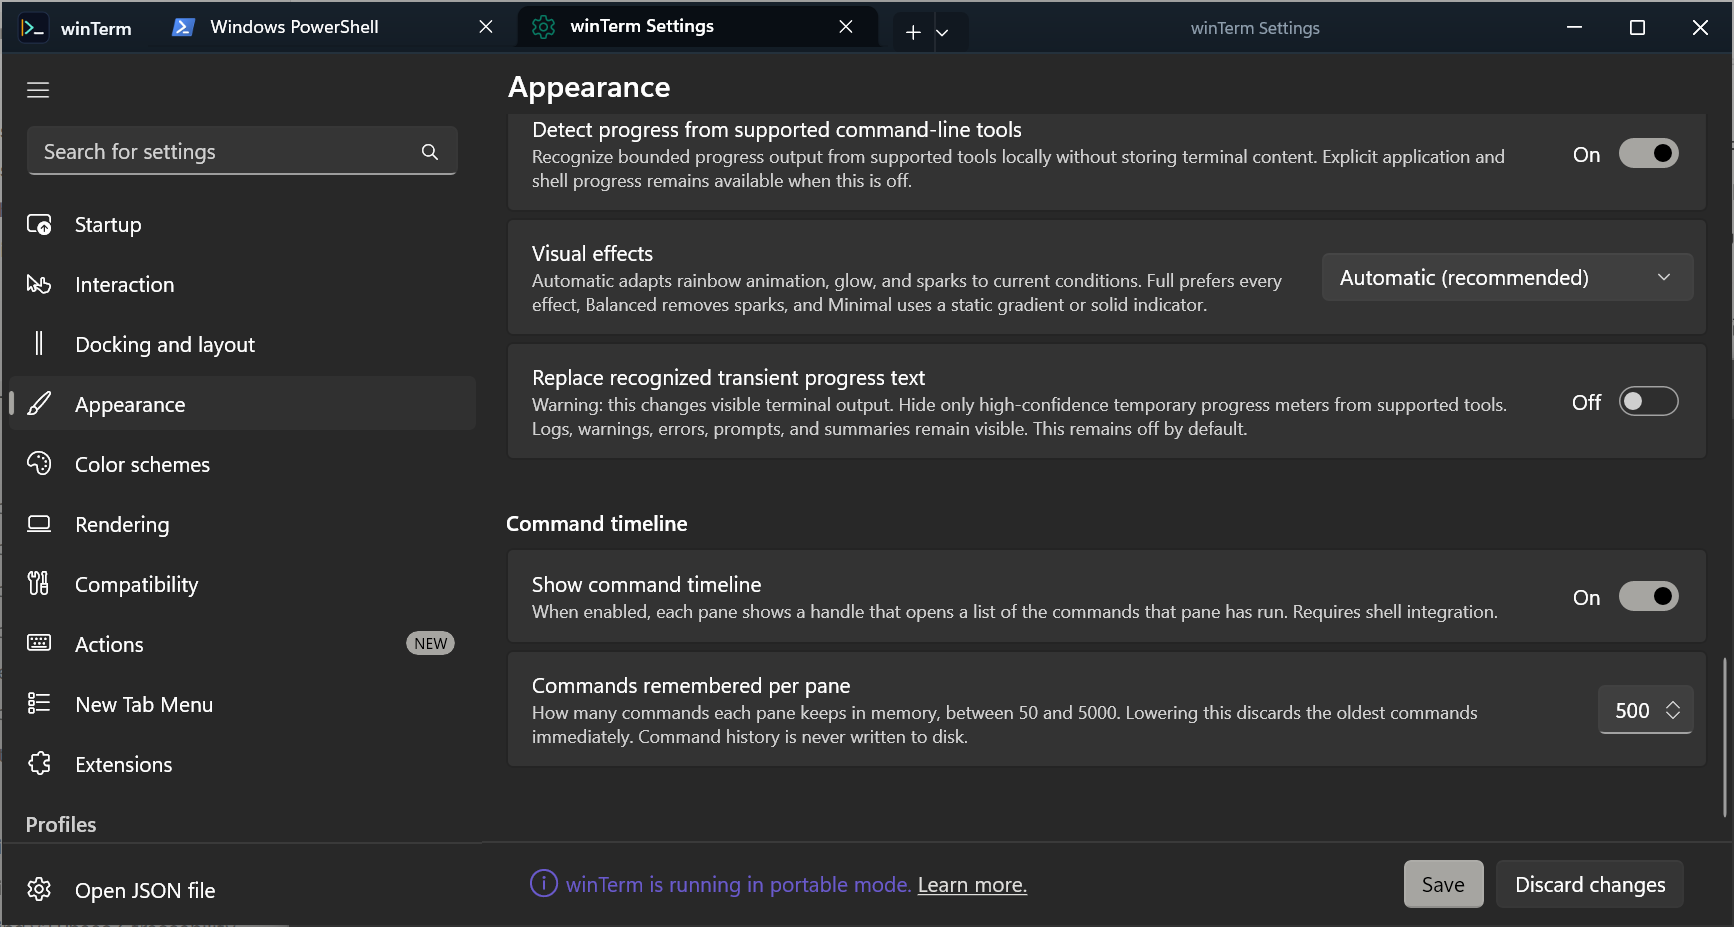The width and height of the screenshot is (1734, 927).
Task: Click the search magnifier icon
Action: 430,152
